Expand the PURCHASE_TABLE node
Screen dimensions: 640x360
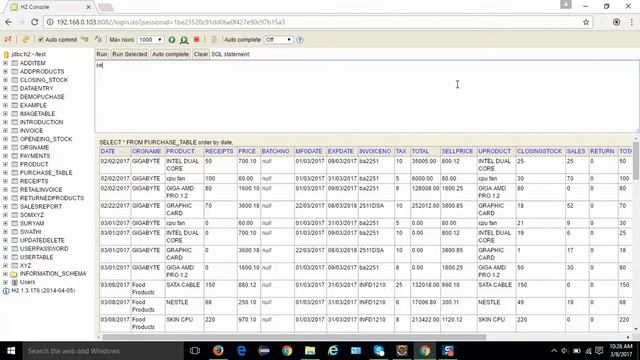point(5,173)
